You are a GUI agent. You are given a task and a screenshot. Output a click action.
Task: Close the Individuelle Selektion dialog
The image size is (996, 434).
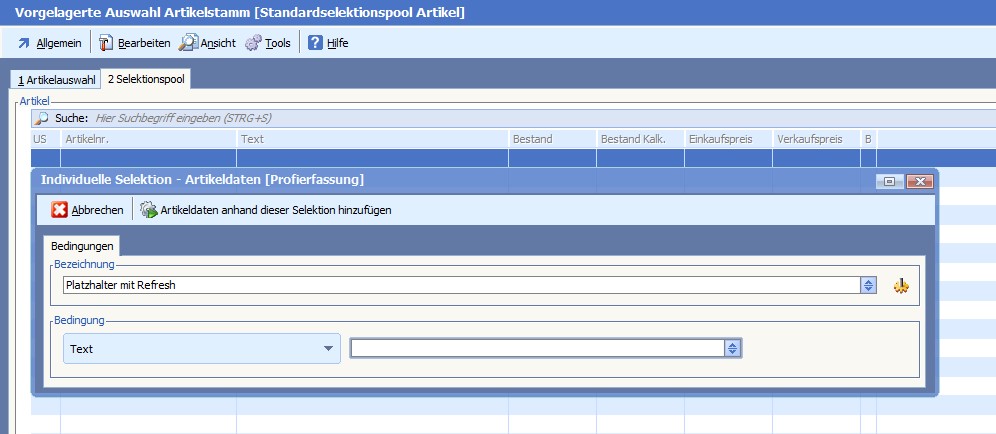tap(920, 181)
